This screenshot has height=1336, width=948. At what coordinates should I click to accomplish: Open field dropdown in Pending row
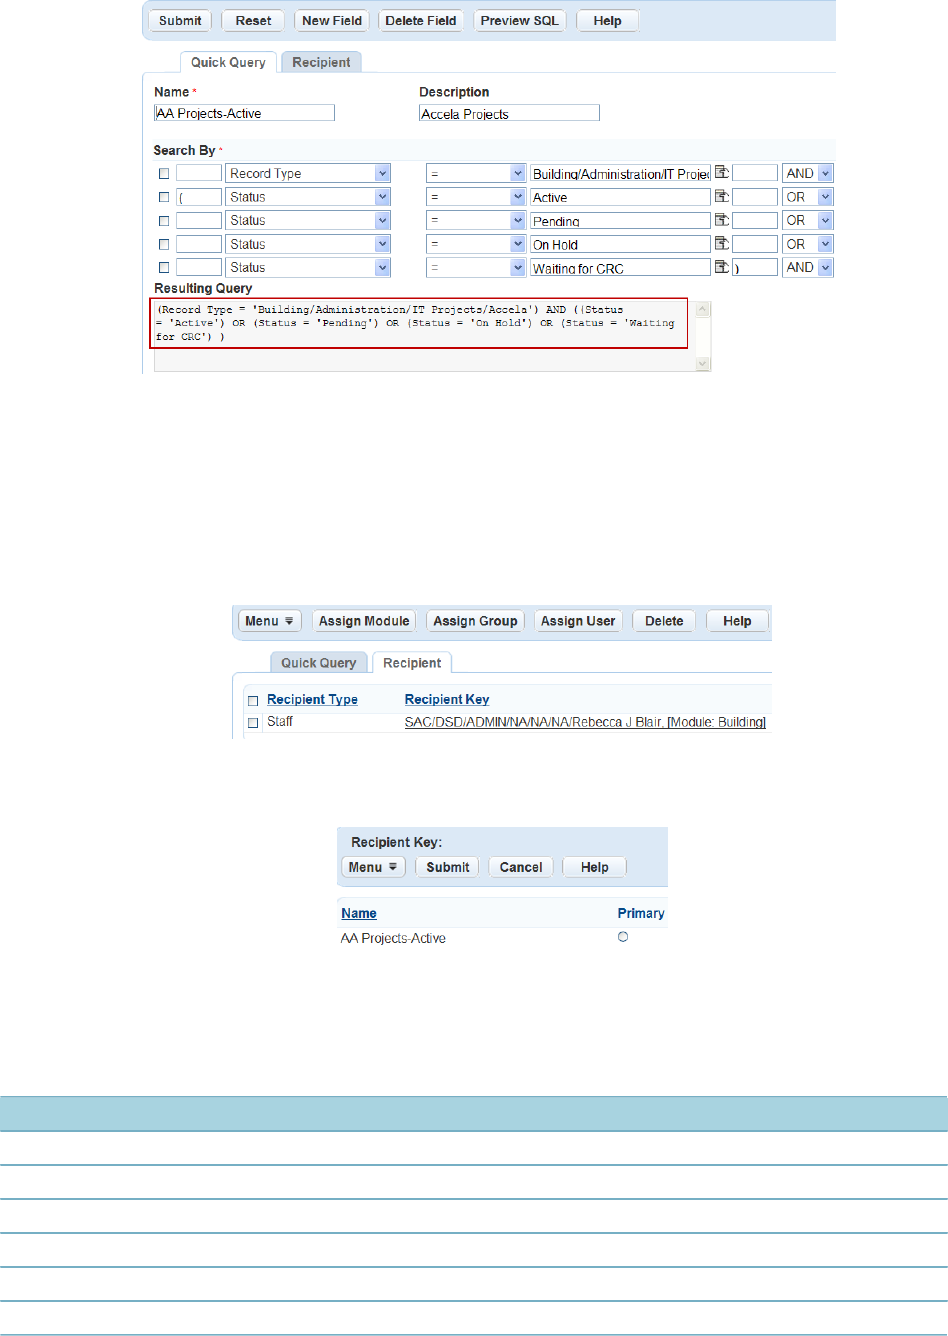[x=382, y=220]
